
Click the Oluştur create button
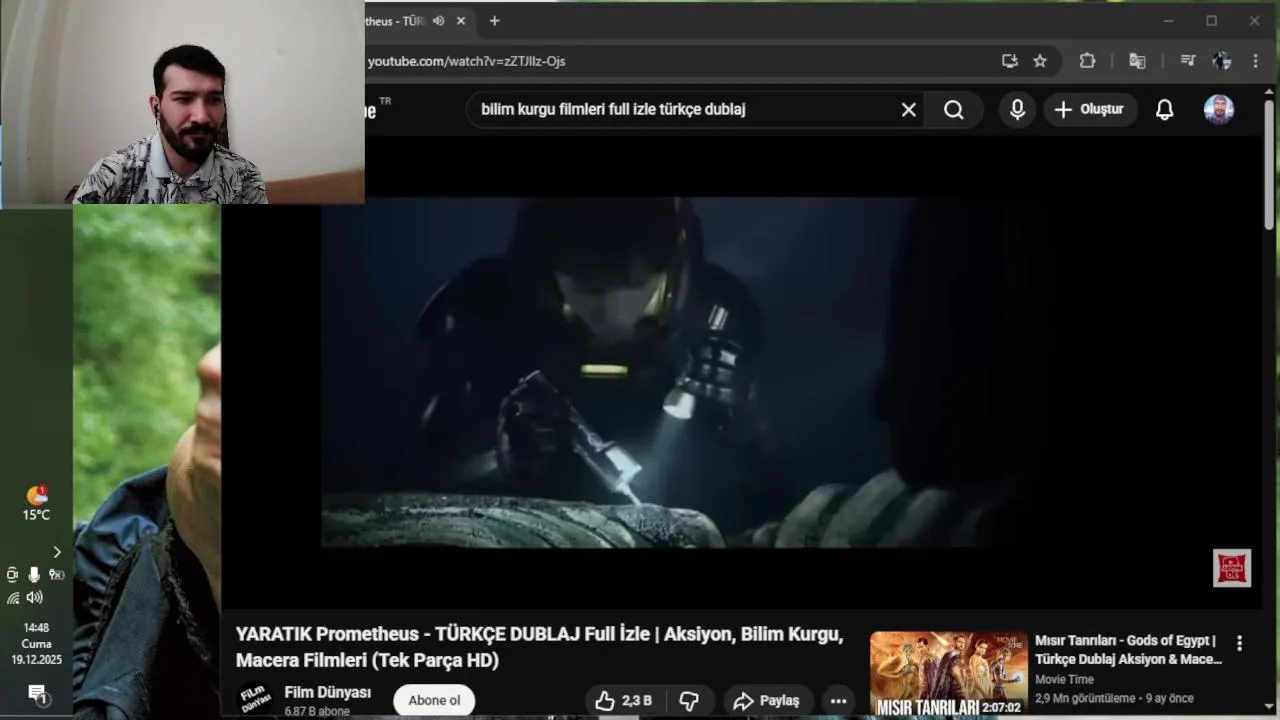pos(1090,109)
